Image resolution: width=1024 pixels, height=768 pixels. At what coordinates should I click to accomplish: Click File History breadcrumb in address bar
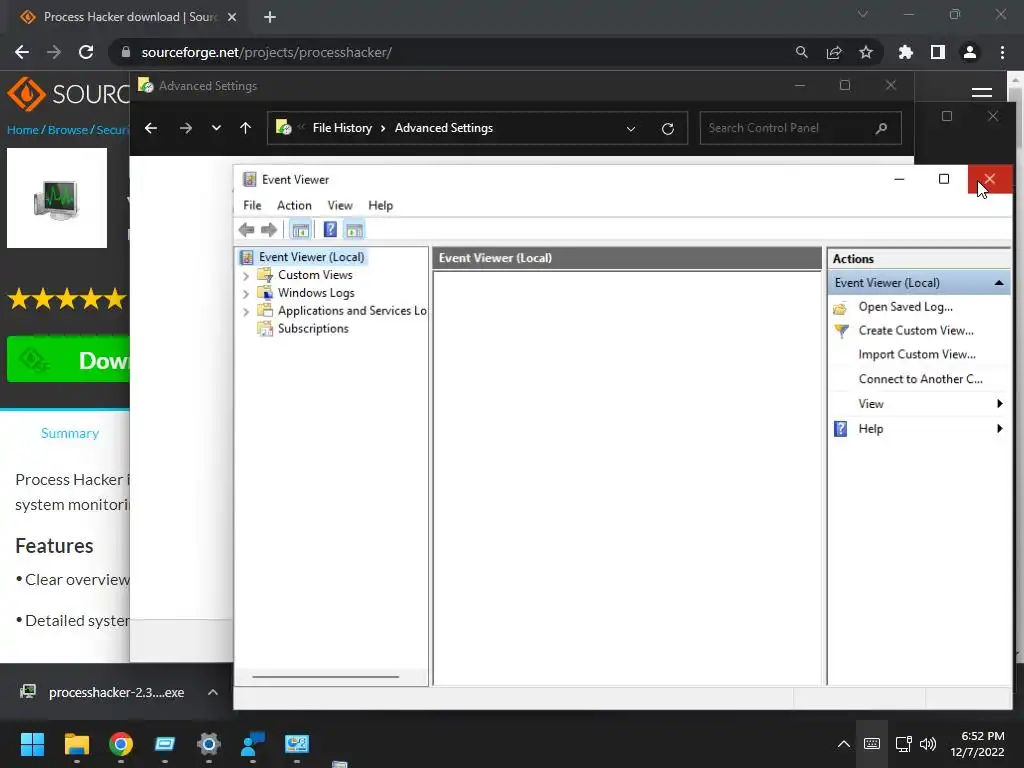pyautogui.click(x=342, y=128)
